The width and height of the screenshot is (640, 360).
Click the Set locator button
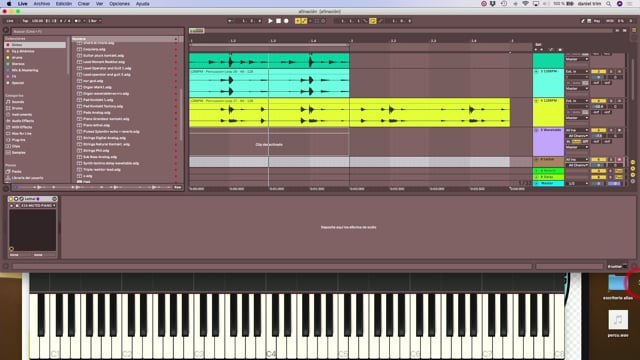click(x=538, y=44)
